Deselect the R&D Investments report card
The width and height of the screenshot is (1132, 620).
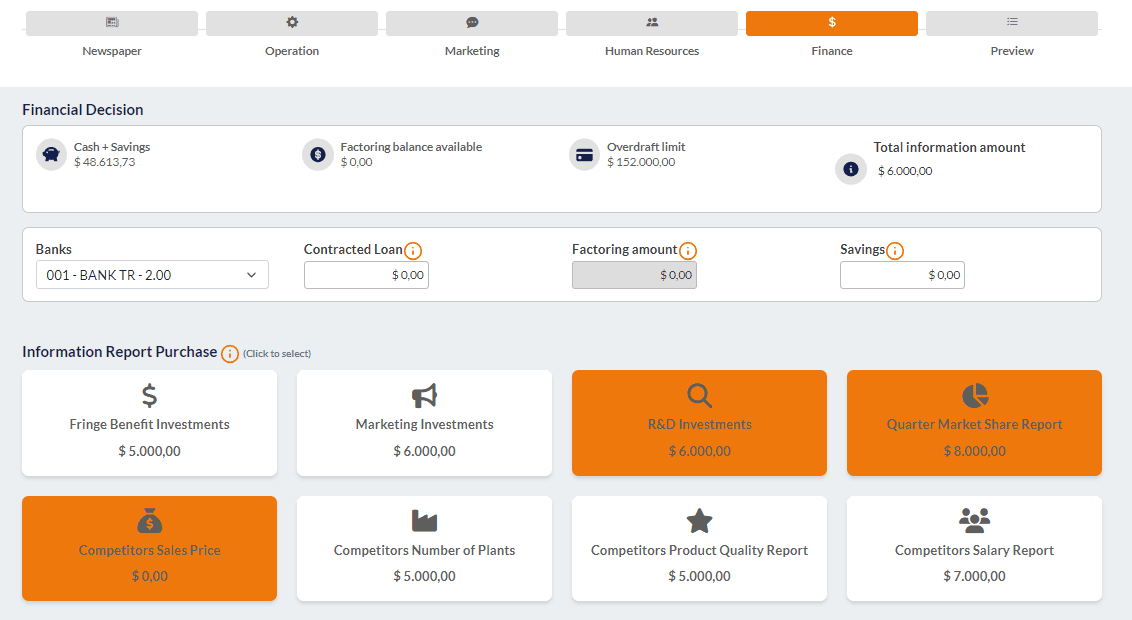pos(699,423)
